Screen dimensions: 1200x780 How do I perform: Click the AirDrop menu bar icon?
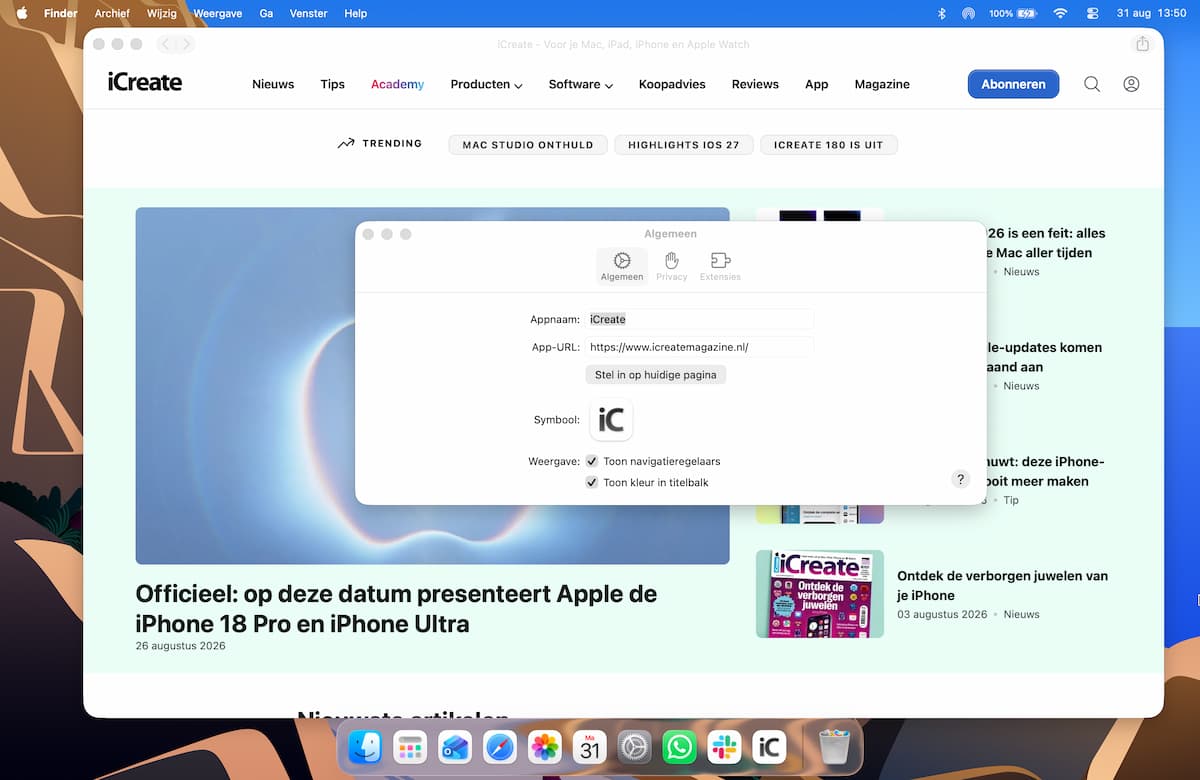(x=968, y=13)
